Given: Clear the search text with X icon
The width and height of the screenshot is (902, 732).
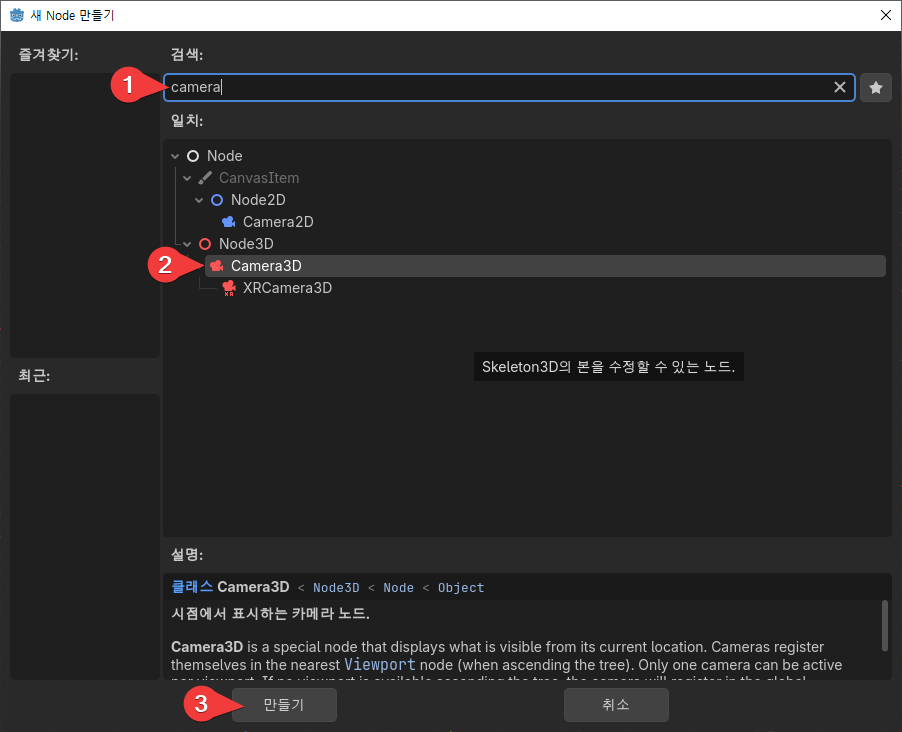Looking at the screenshot, I should click(840, 87).
